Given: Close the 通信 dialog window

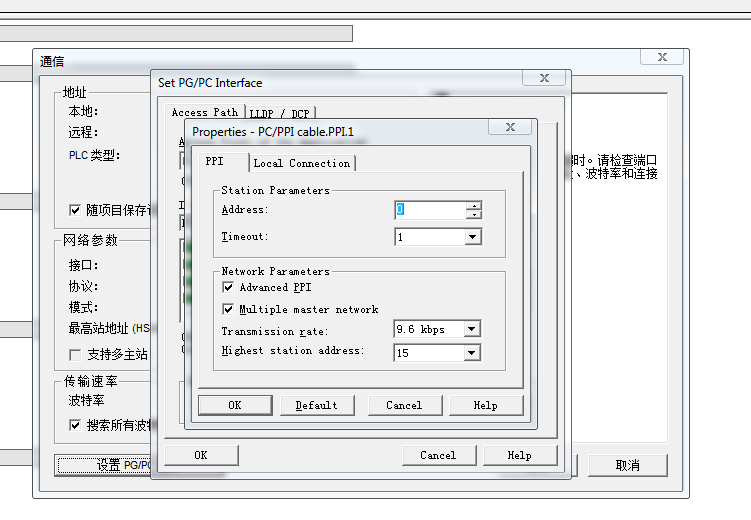Looking at the screenshot, I should coord(661,58).
